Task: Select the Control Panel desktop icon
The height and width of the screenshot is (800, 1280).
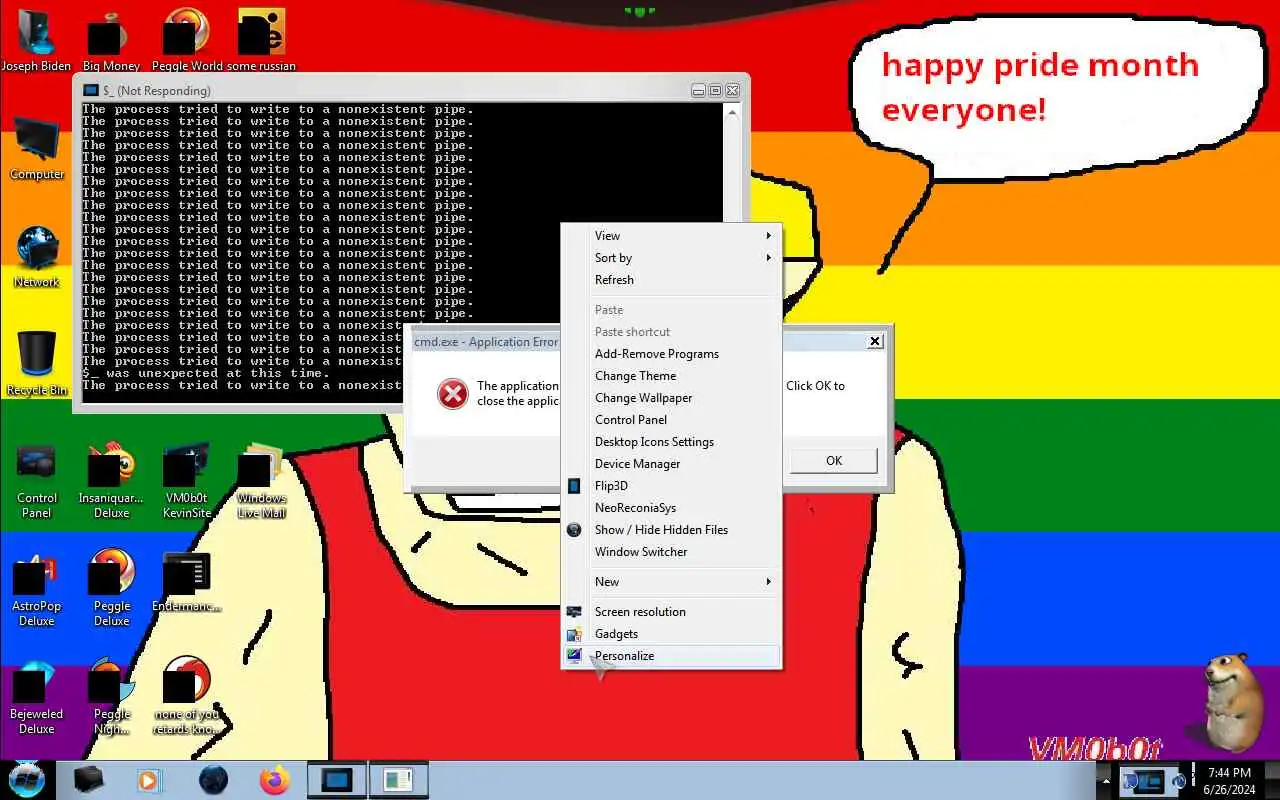Action: (x=37, y=480)
